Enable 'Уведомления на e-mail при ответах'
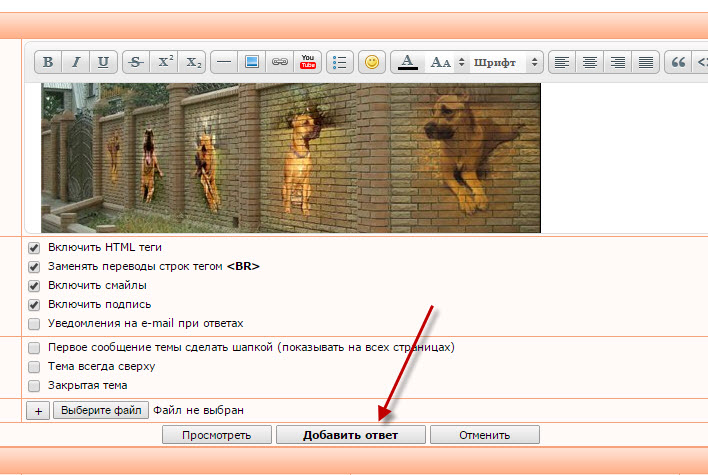This screenshot has height=475, width=708. pyautogui.click(x=34, y=324)
